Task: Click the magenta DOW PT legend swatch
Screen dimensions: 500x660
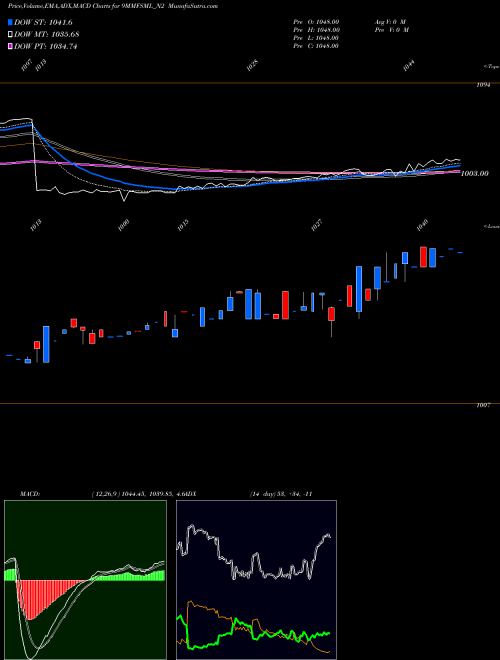Action: pos(10,46)
